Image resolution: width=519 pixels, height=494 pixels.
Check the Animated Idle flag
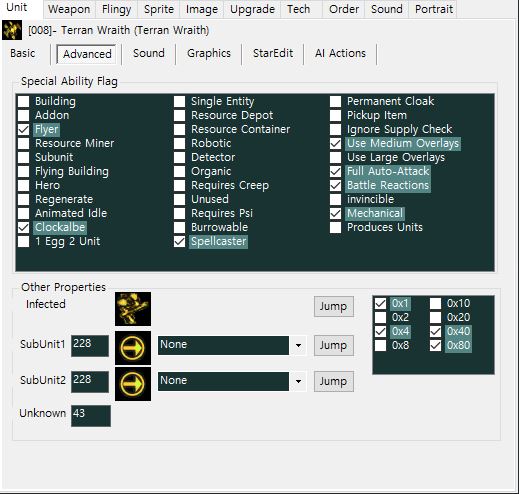point(24,213)
